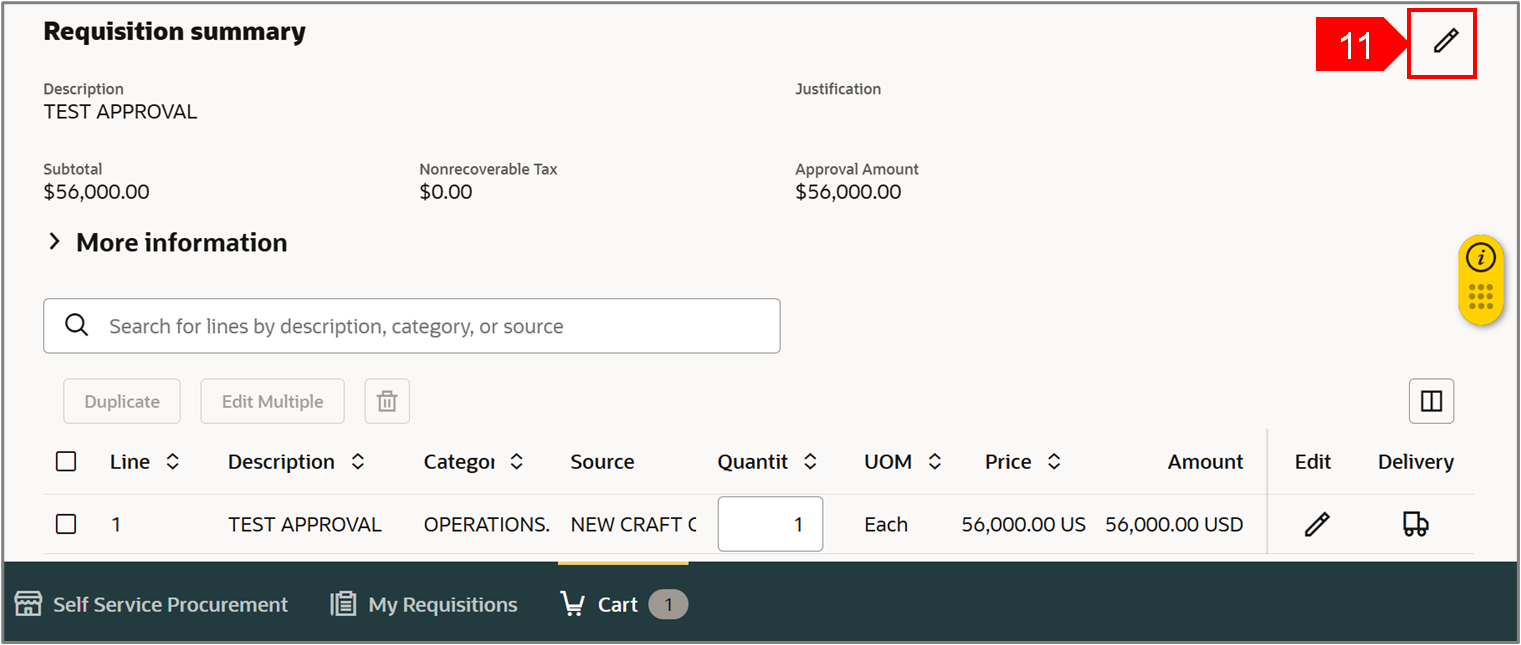Expand the More information section
Image resolution: width=1521 pixels, height=645 pixels.
point(55,242)
